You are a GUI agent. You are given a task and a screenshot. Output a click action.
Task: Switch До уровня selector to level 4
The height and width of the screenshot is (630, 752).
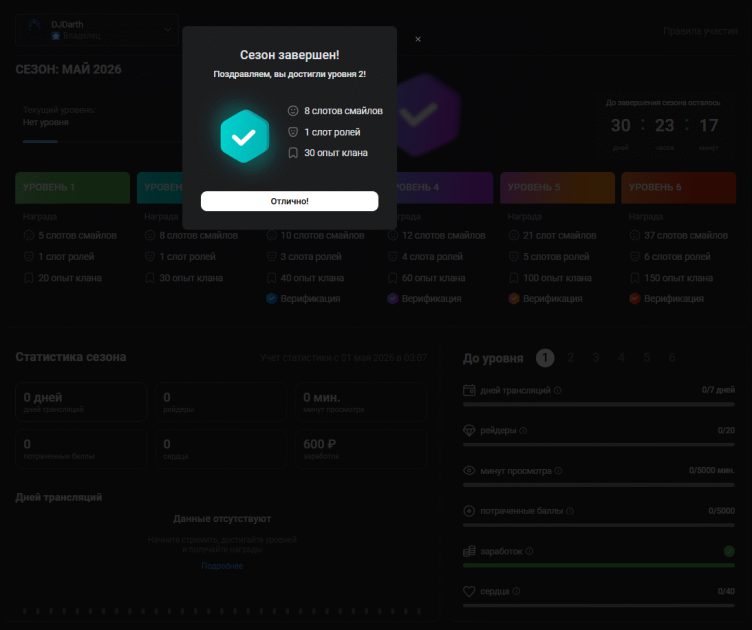click(x=621, y=358)
